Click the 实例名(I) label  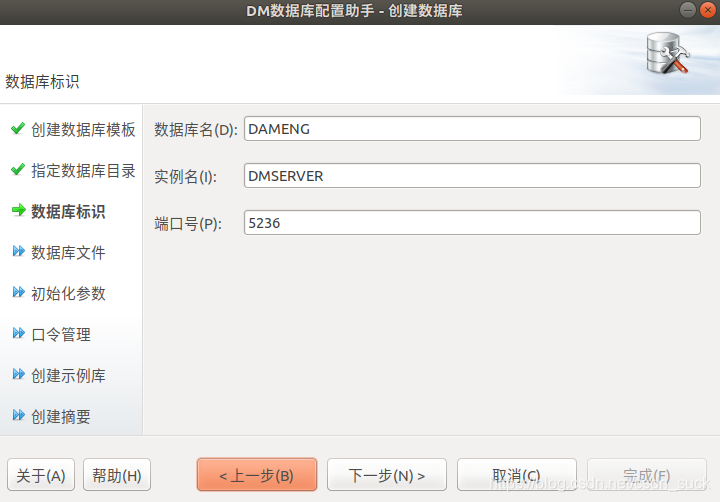click(186, 176)
